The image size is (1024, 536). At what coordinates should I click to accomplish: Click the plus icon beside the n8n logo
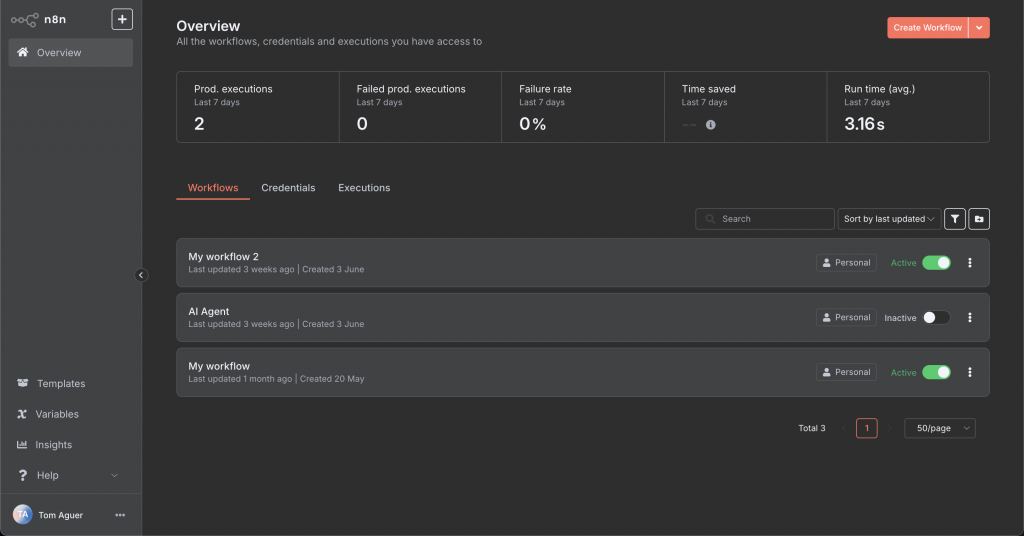tap(122, 19)
